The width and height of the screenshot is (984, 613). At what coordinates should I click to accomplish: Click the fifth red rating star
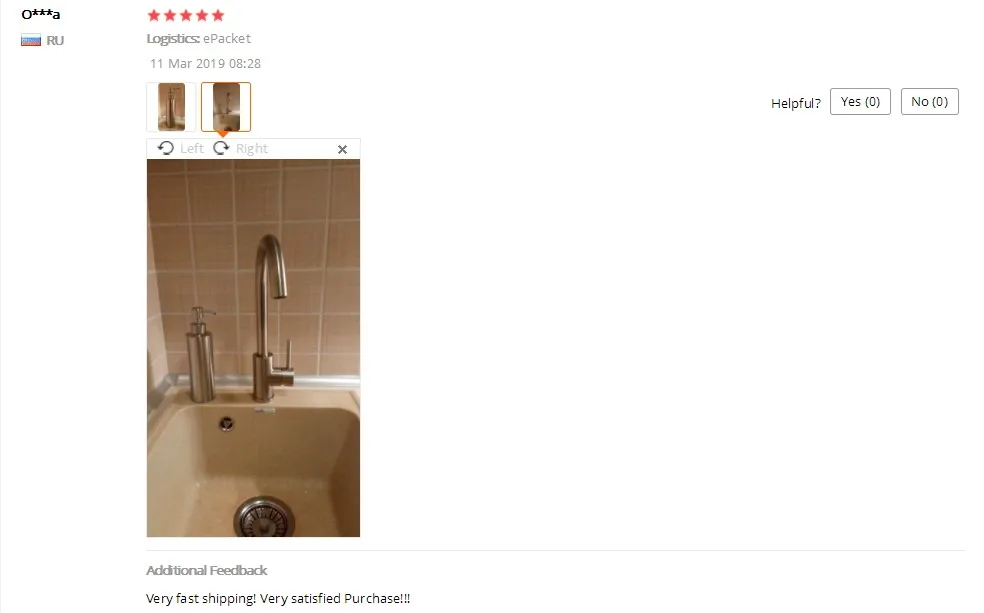(x=218, y=15)
